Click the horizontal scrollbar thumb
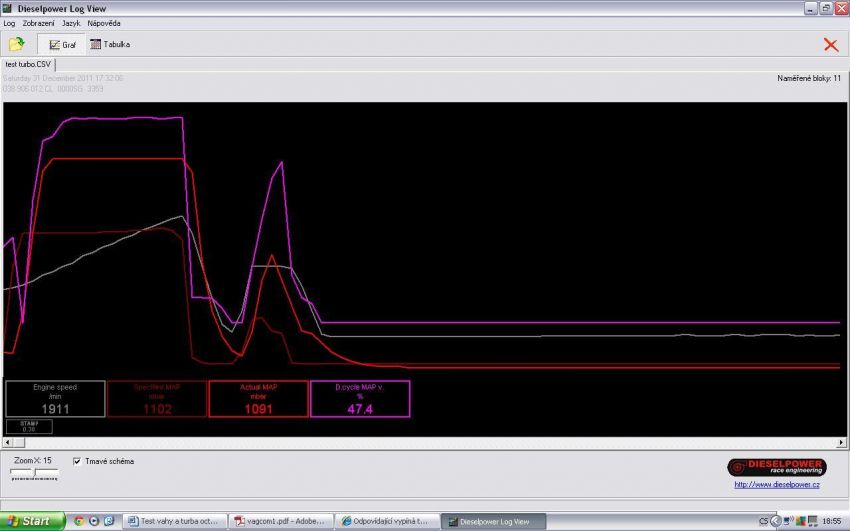Image resolution: width=850 pixels, height=531 pixels. click(x=19, y=443)
